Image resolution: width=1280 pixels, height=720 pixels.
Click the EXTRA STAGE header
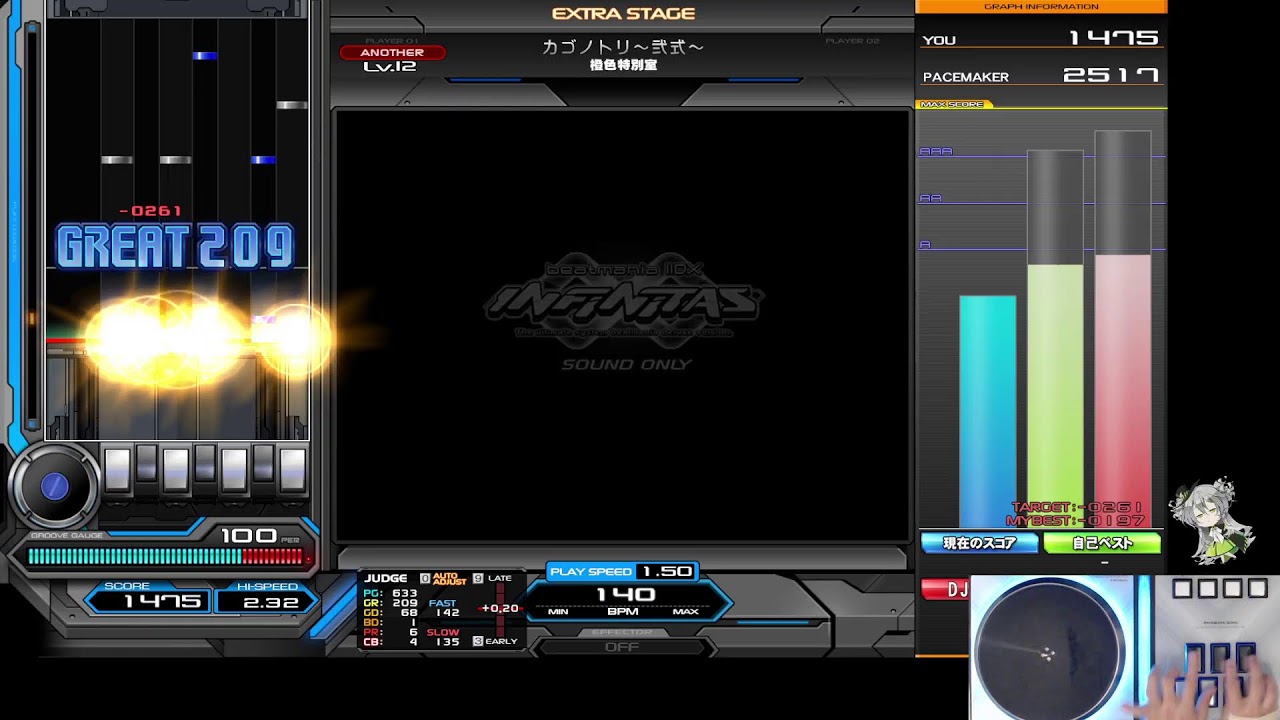point(623,14)
